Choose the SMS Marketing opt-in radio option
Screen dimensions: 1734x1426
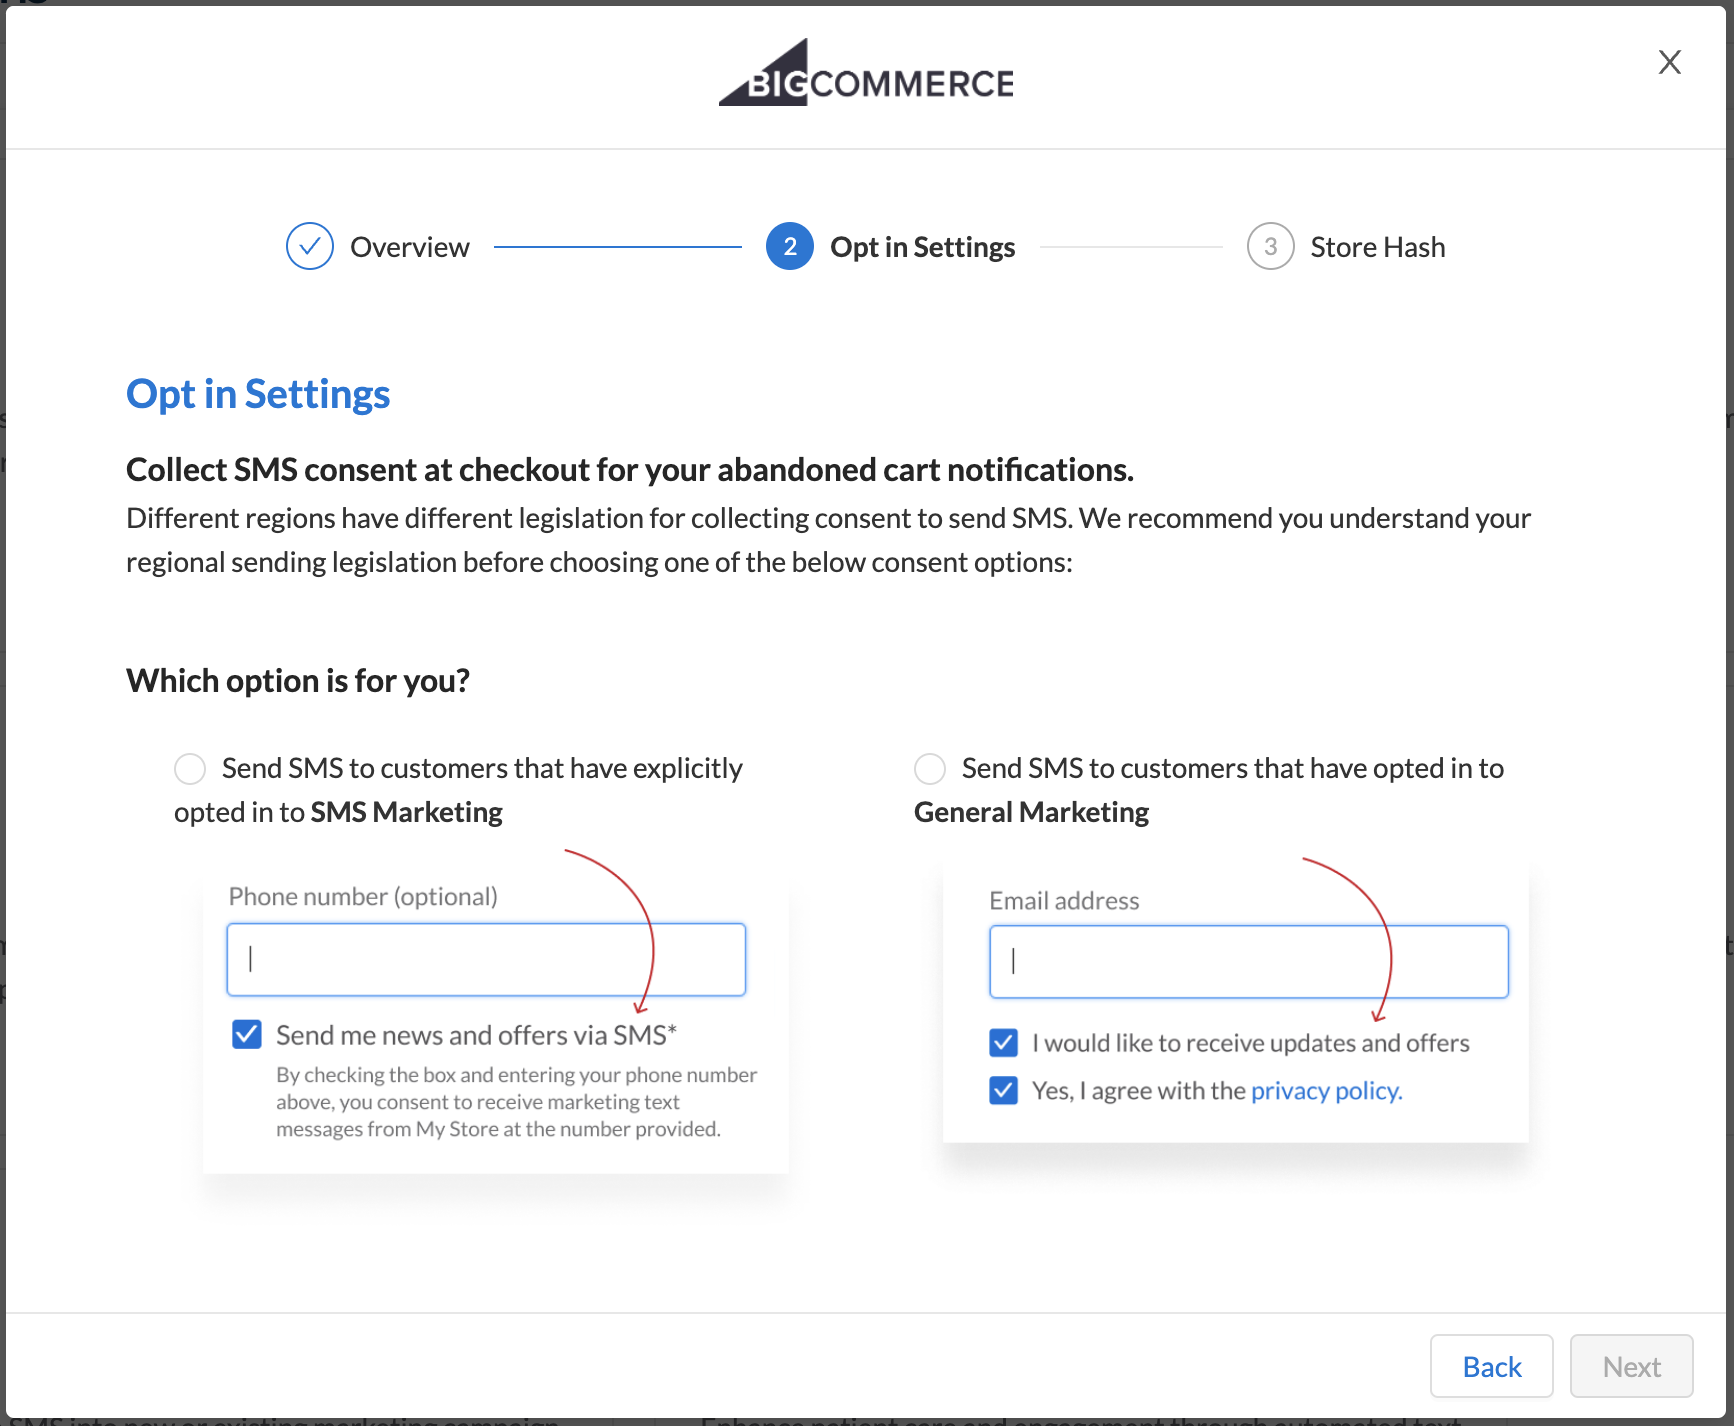click(x=190, y=769)
